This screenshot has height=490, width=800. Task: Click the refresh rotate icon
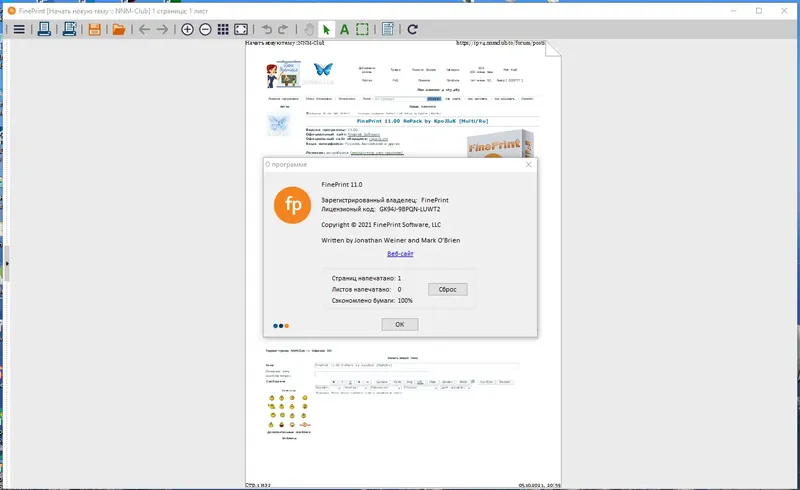coord(413,30)
